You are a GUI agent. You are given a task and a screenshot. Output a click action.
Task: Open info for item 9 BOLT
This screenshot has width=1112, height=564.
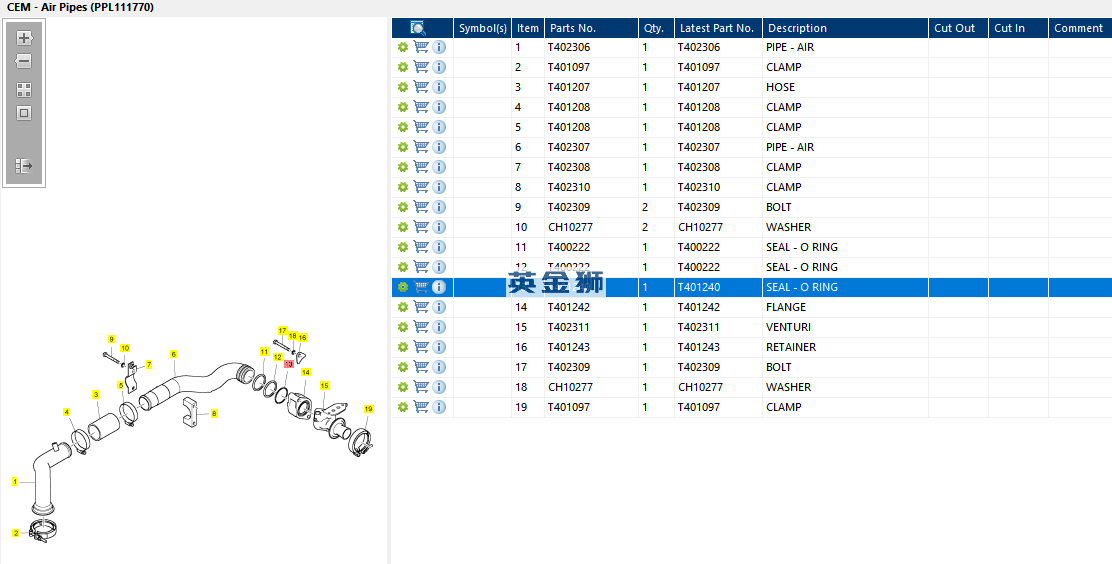point(439,207)
